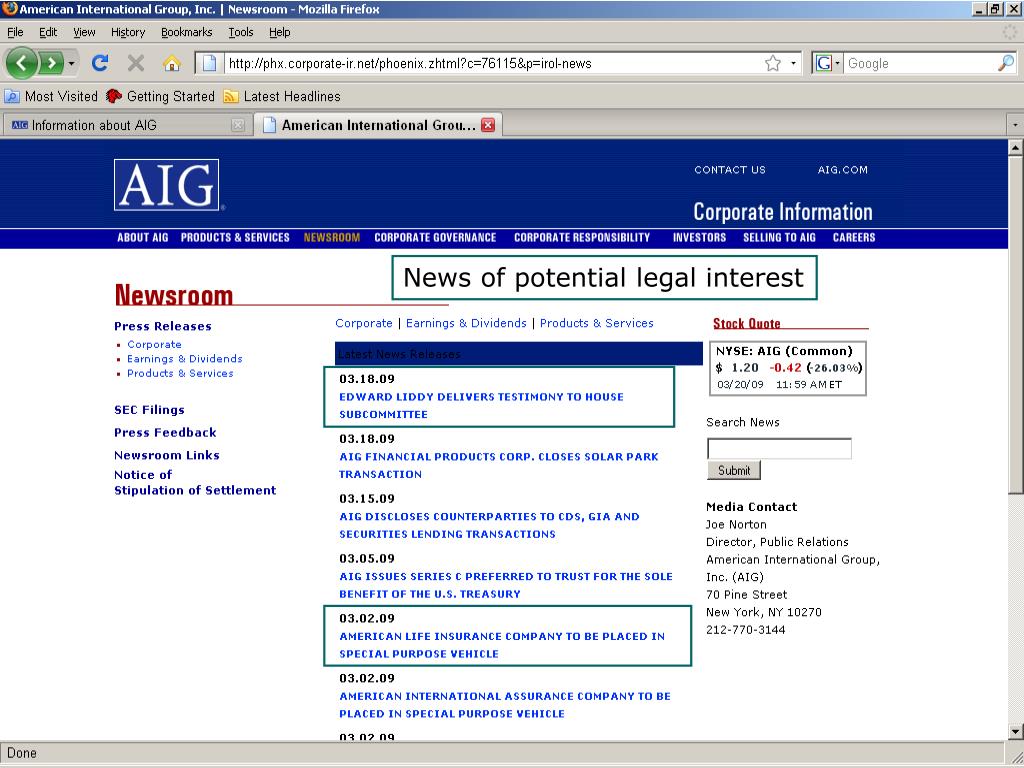
Task: Select NEWSROOM in the navigation bar
Action: click(332, 238)
